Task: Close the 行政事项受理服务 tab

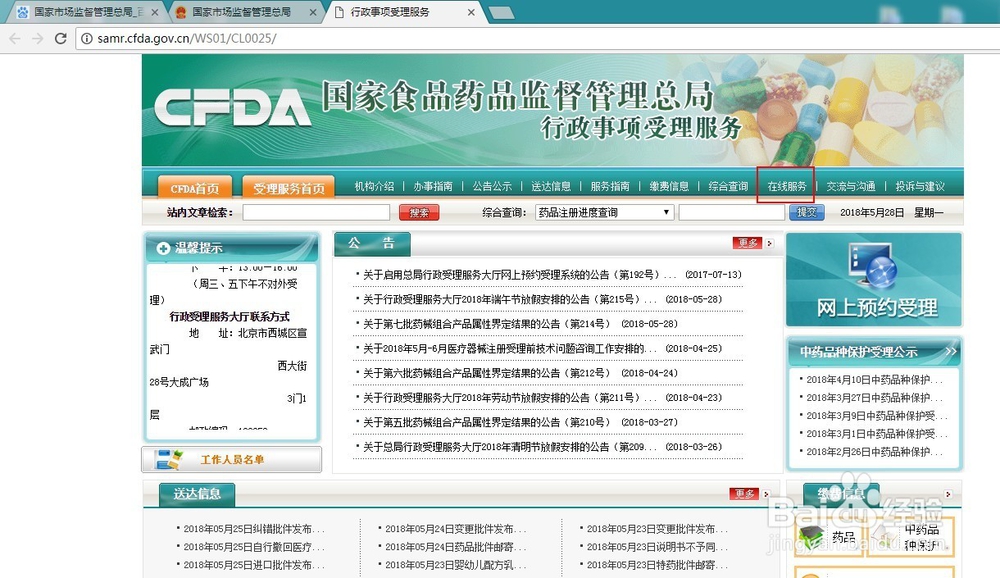Action: coord(471,12)
